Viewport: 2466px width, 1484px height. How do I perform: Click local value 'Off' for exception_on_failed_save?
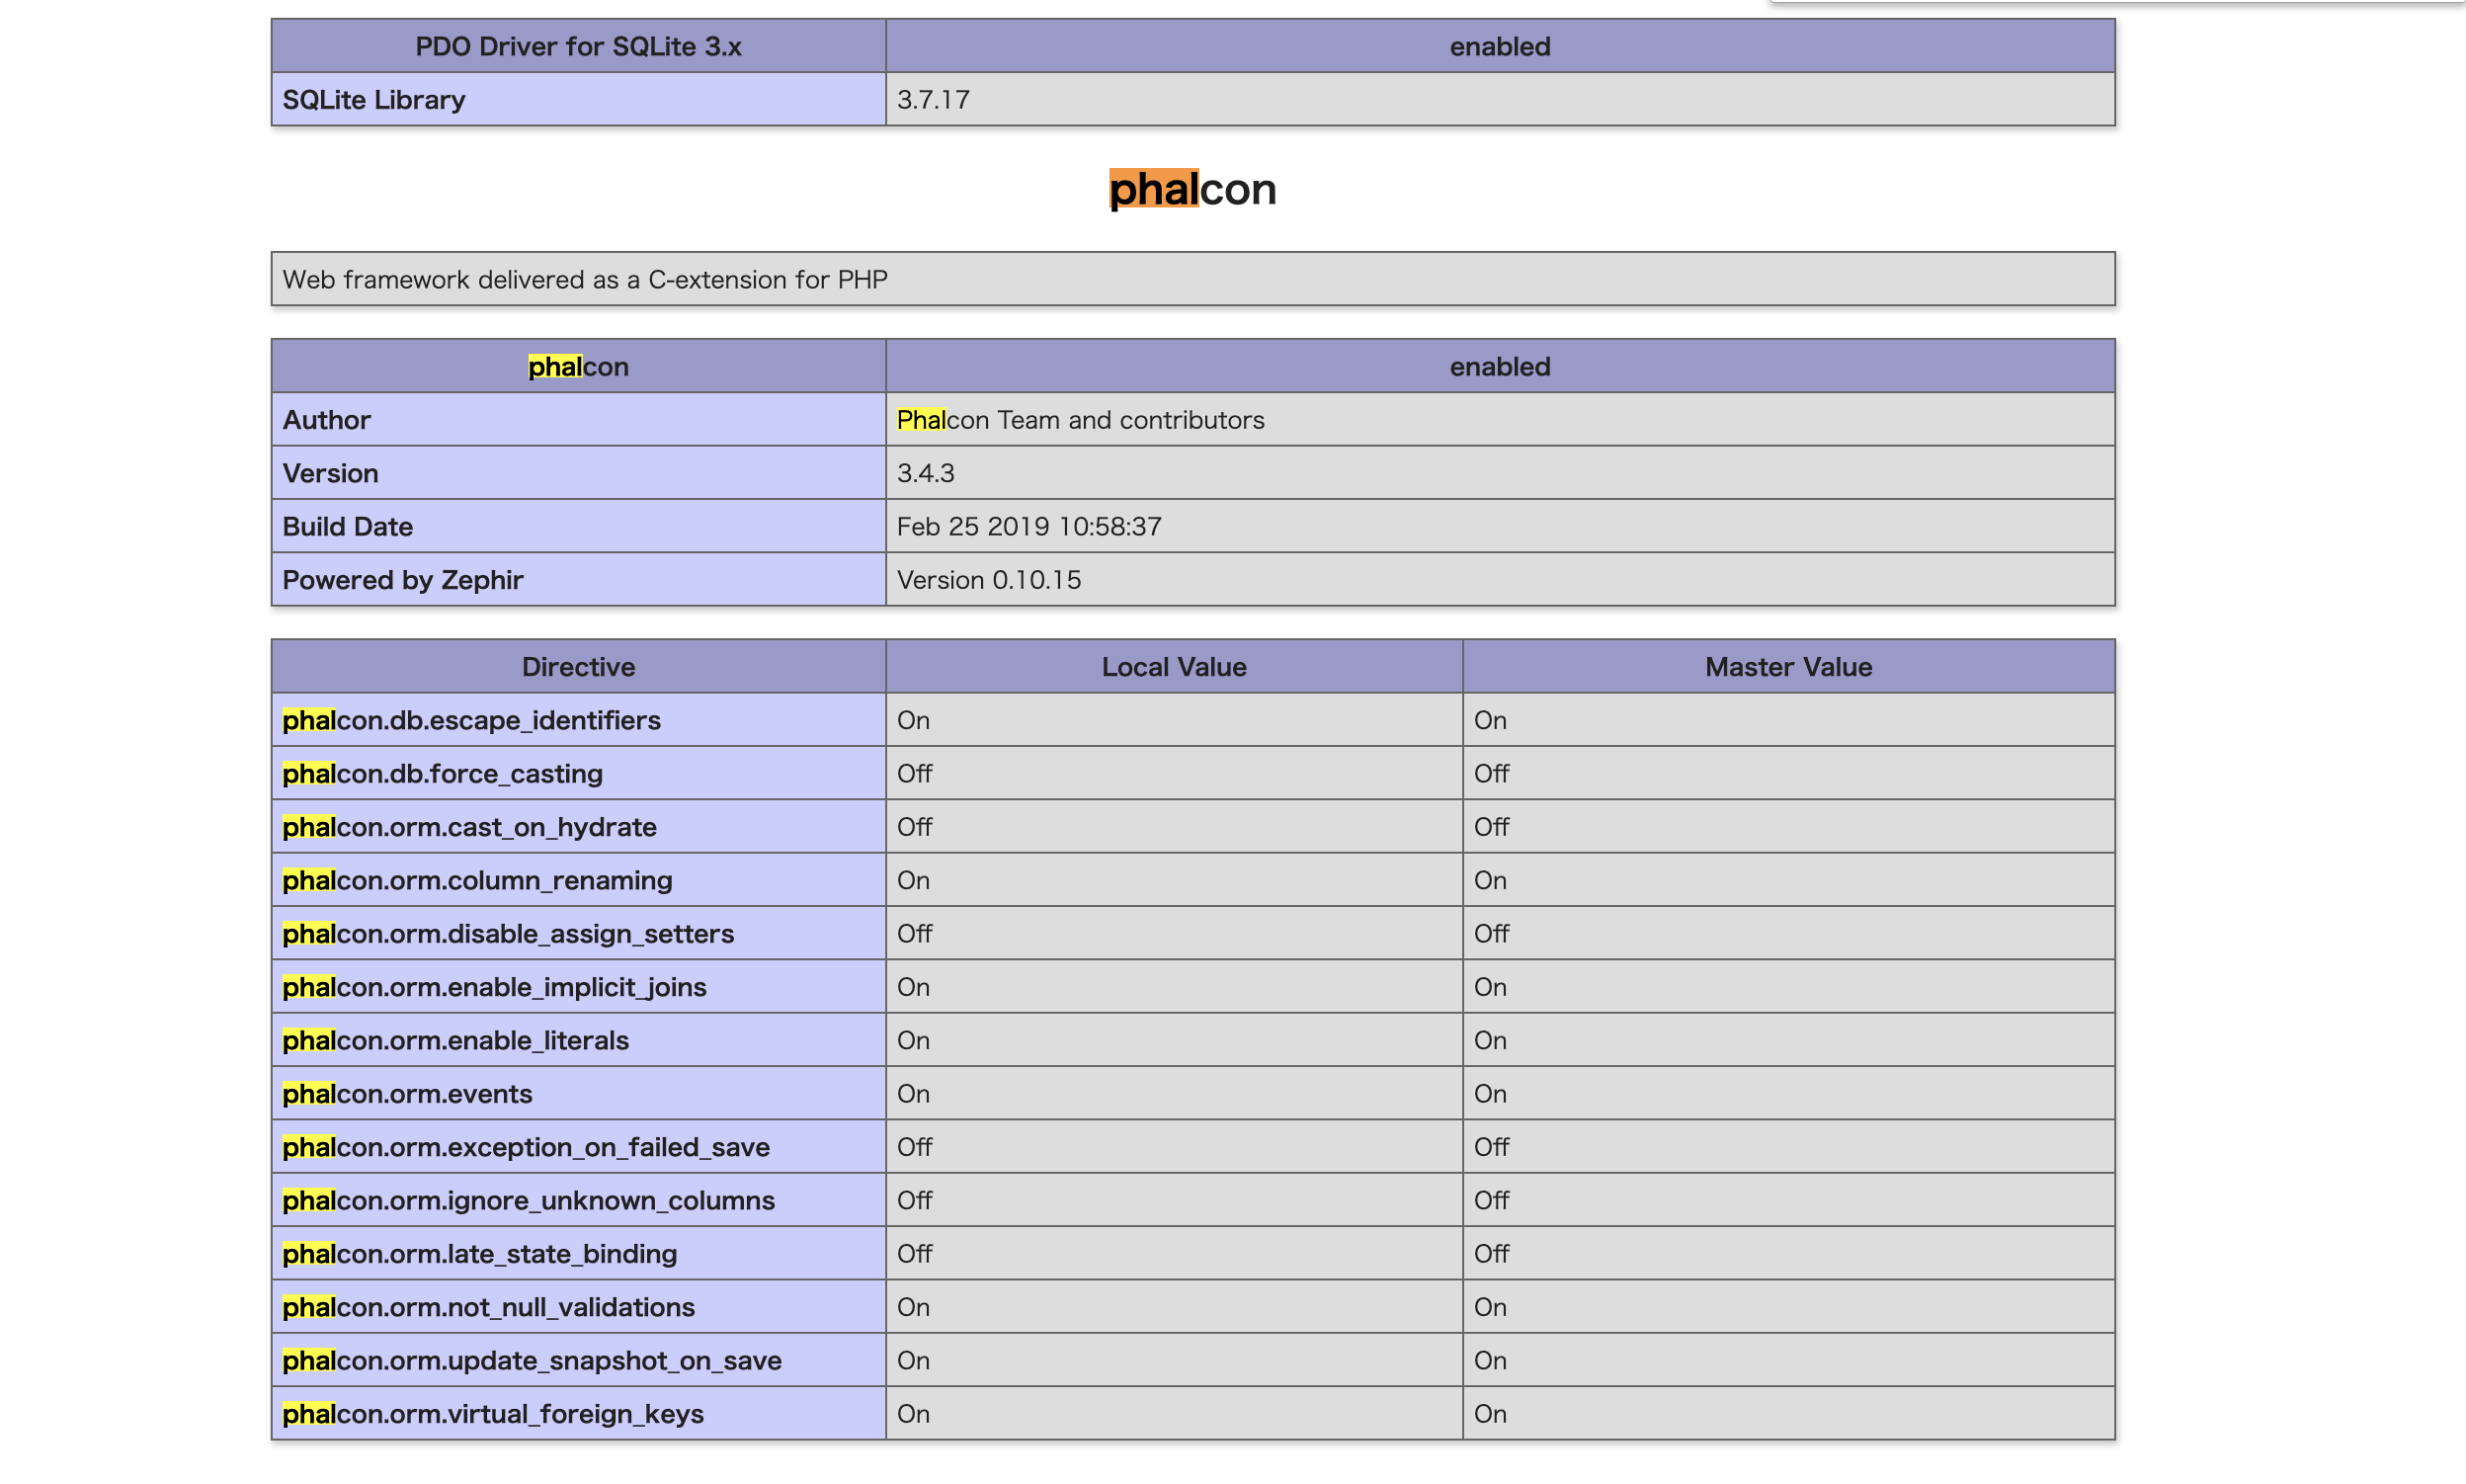pyautogui.click(x=914, y=1146)
